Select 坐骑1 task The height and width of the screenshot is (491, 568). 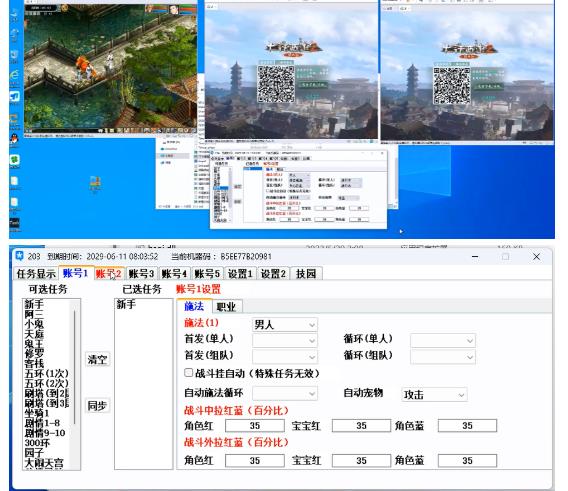tap(37, 413)
